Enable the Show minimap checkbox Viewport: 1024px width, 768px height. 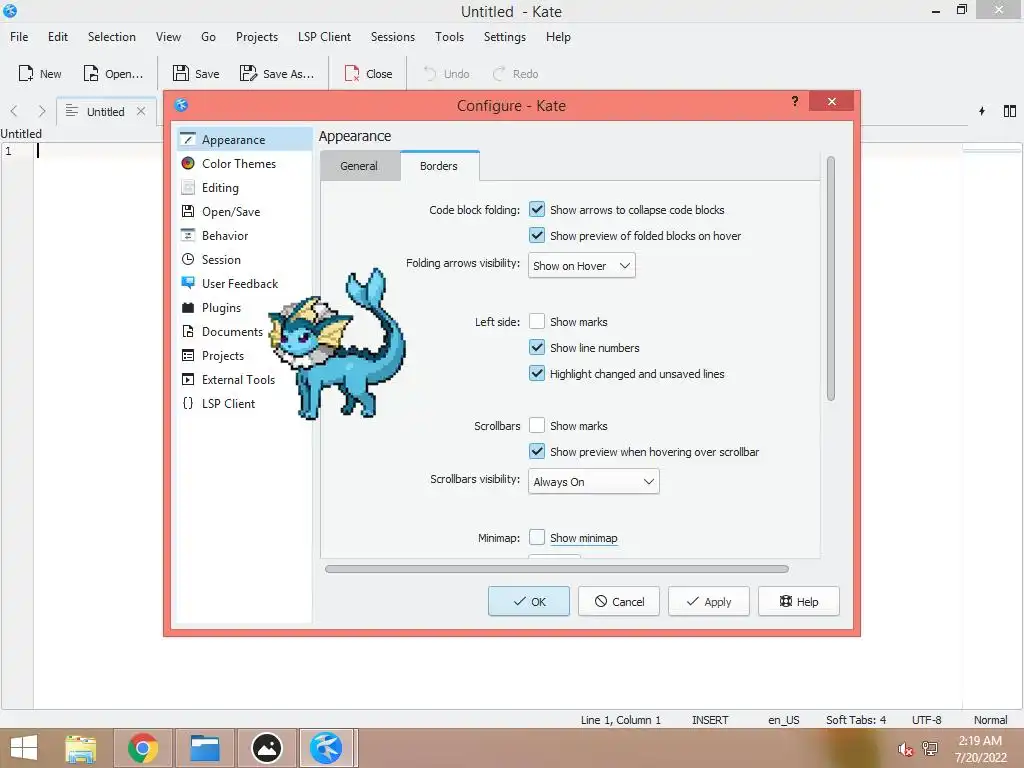coord(537,537)
